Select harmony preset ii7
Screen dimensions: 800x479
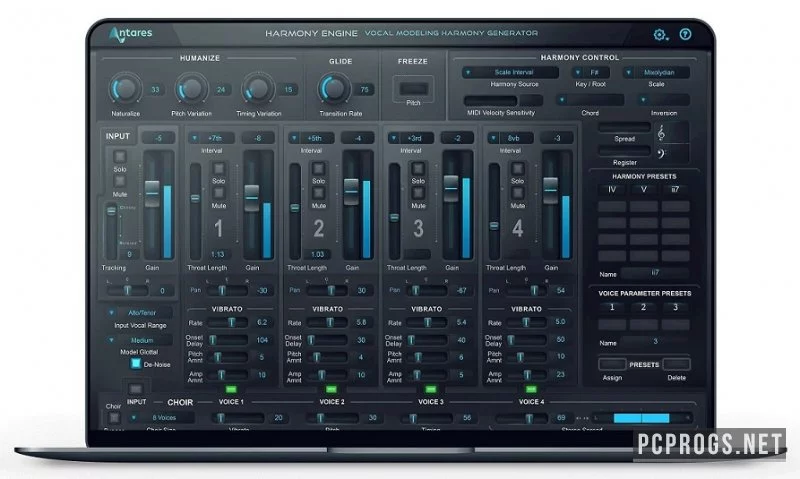coord(676,189)
